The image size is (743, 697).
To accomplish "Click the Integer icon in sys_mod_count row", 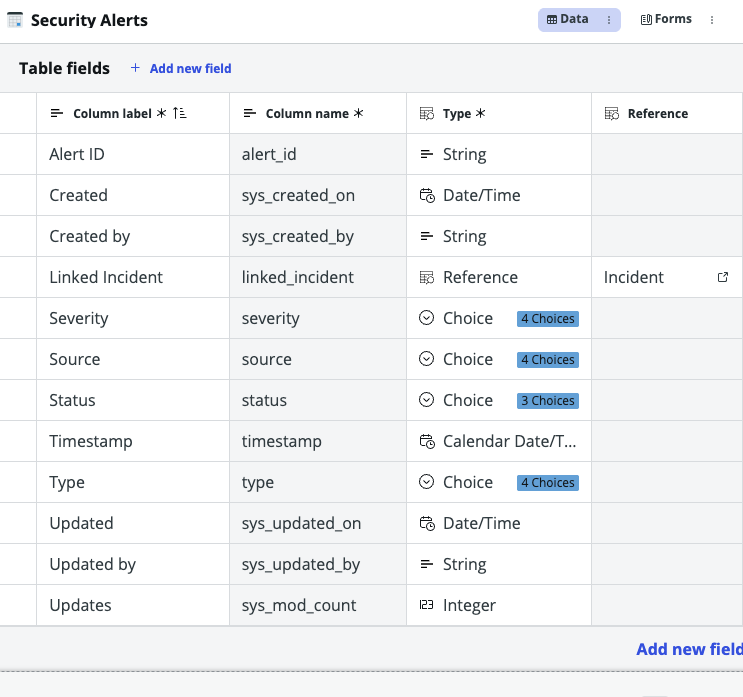I will tap(426, 605).
